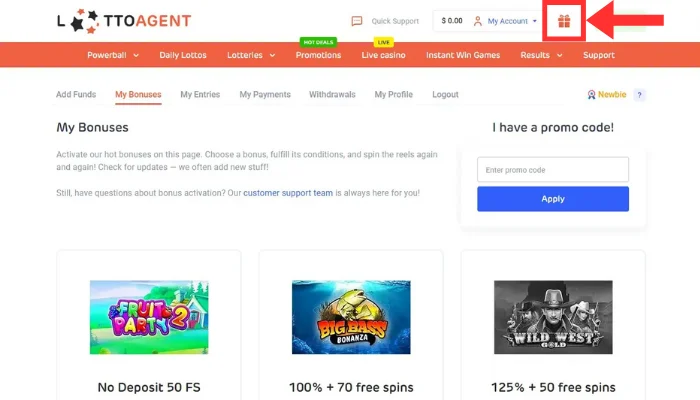This screenshot has height=400, width=700.
Task: Select the Big Bass Bonanza thumbnail
Action: click(x=351, y=317)
